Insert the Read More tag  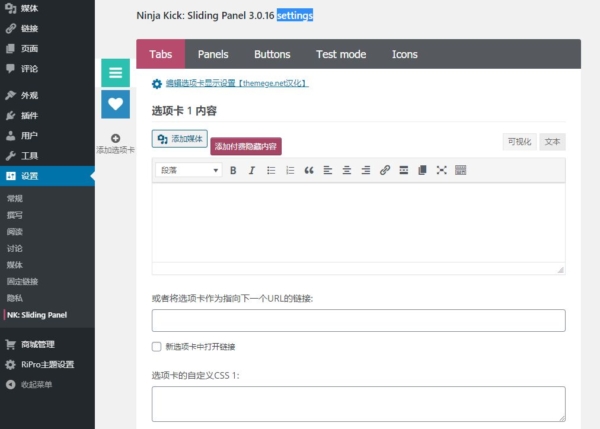(x=404, y=170)
